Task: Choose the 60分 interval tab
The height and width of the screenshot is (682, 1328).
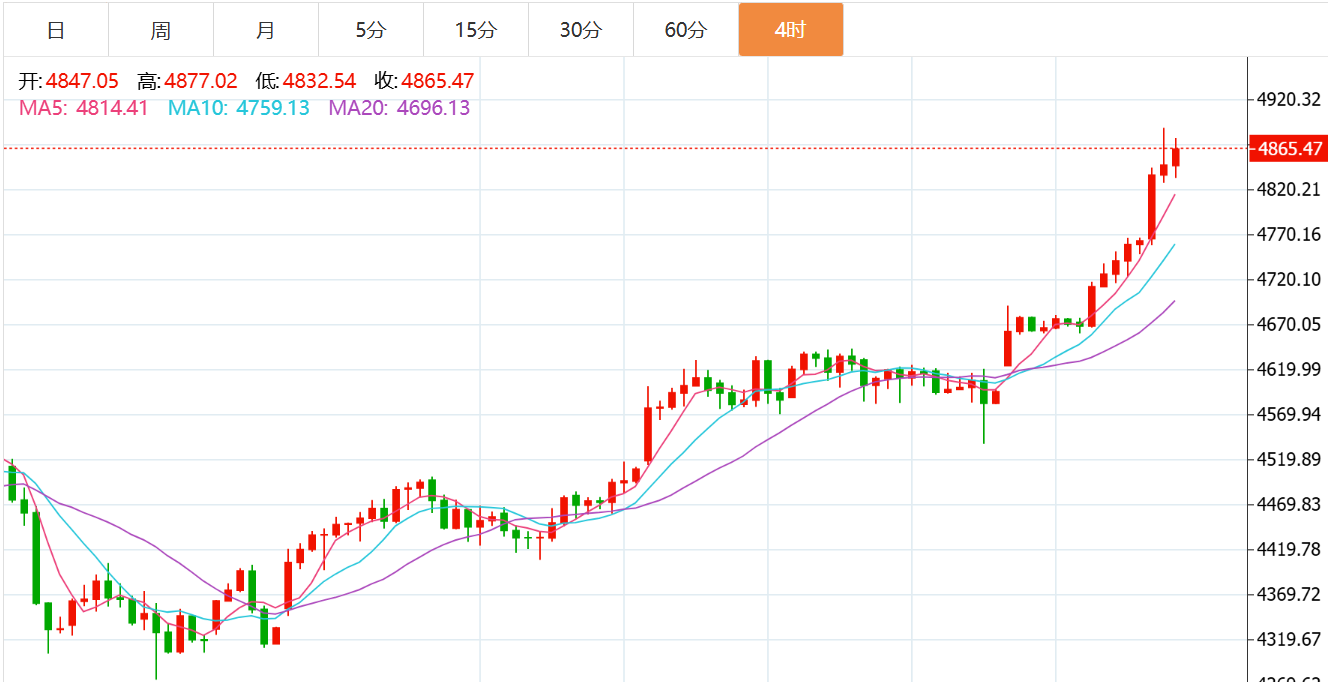Action: [x=686, y=30]
